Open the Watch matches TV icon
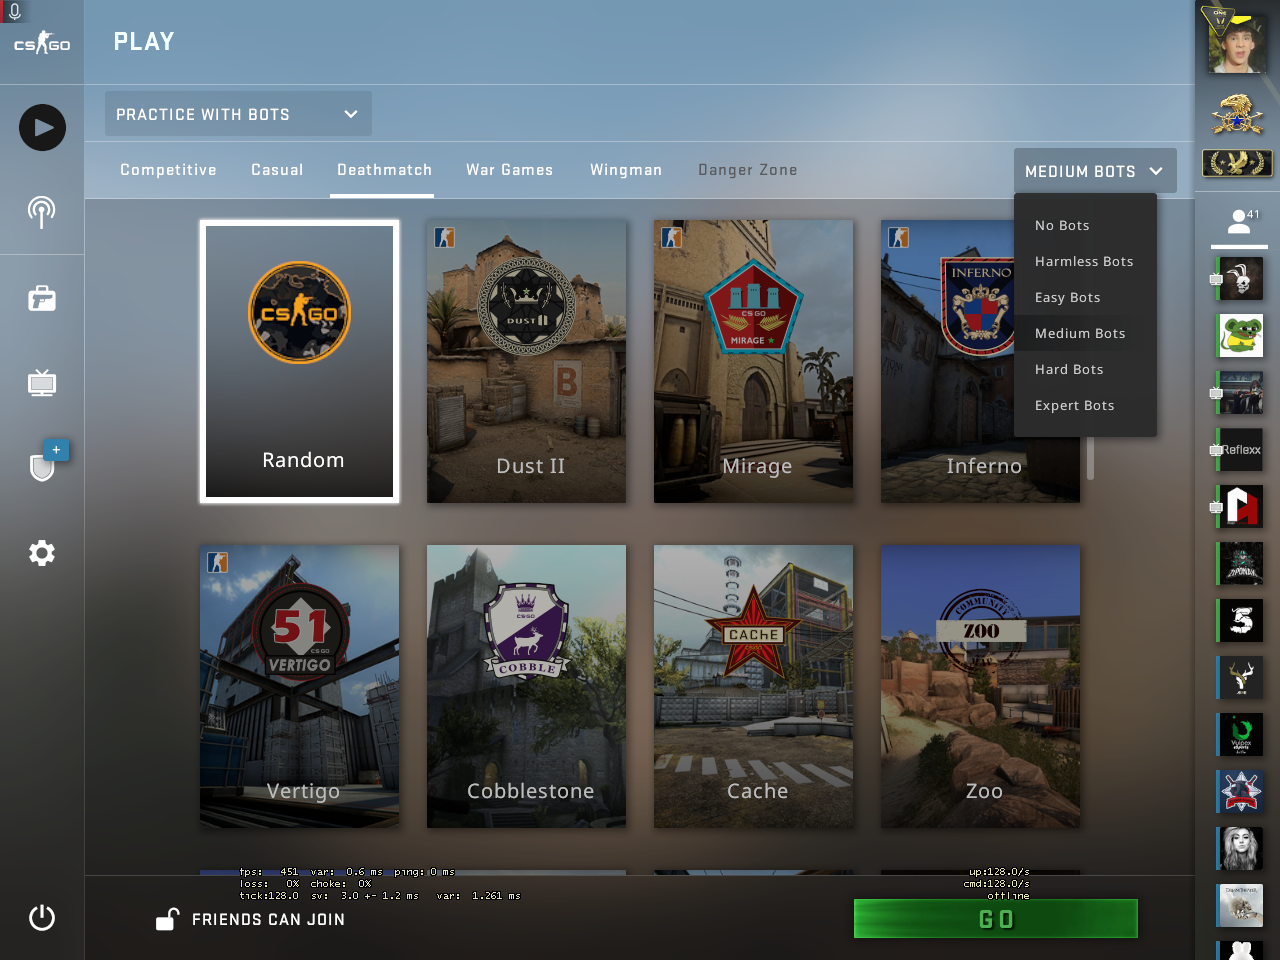1280x960 pixels. click(42, 383)
